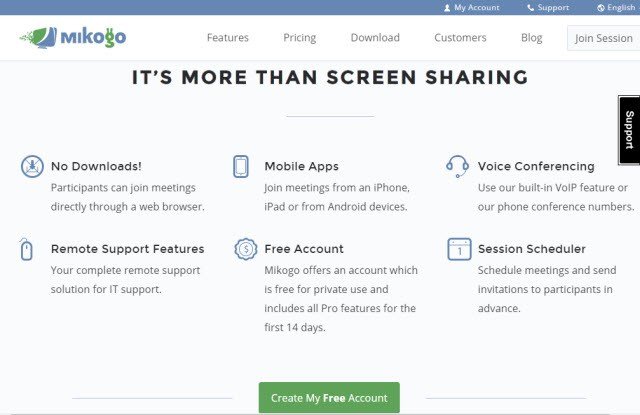
Task: Open the black Support side tab
Action: (x=629, y=130)
